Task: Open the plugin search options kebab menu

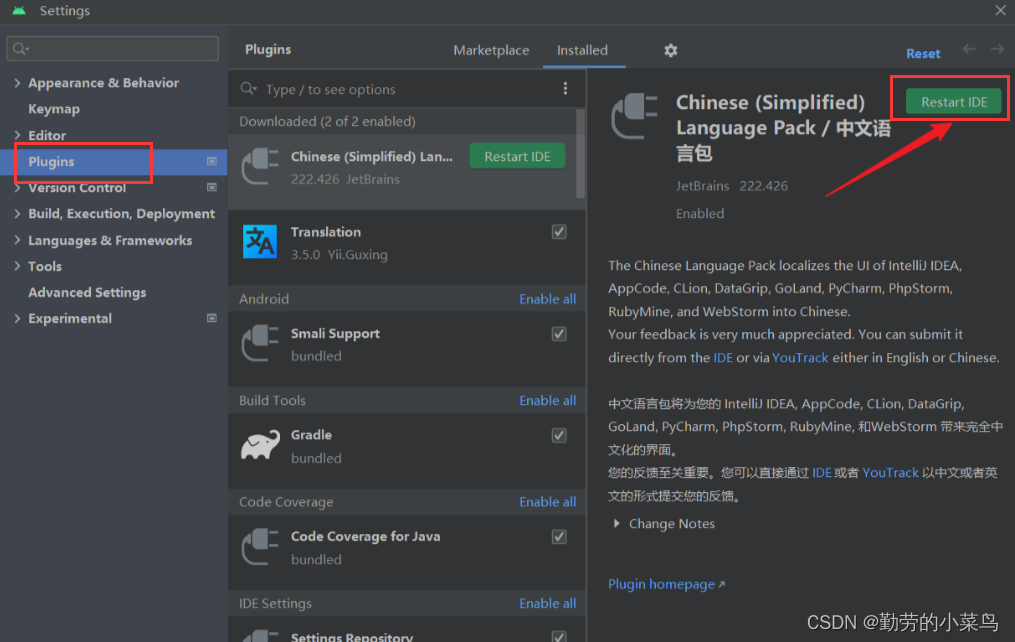Action: point(565,89)
